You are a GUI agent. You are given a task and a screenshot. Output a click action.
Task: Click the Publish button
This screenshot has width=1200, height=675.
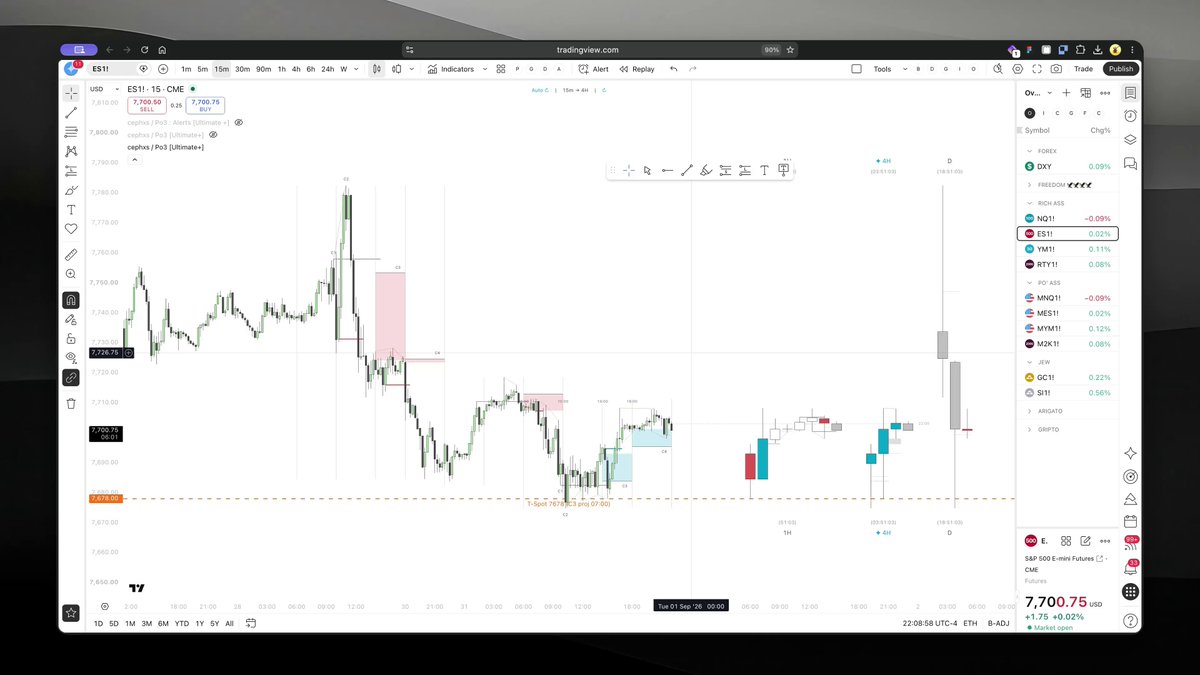click(1121, 69)
